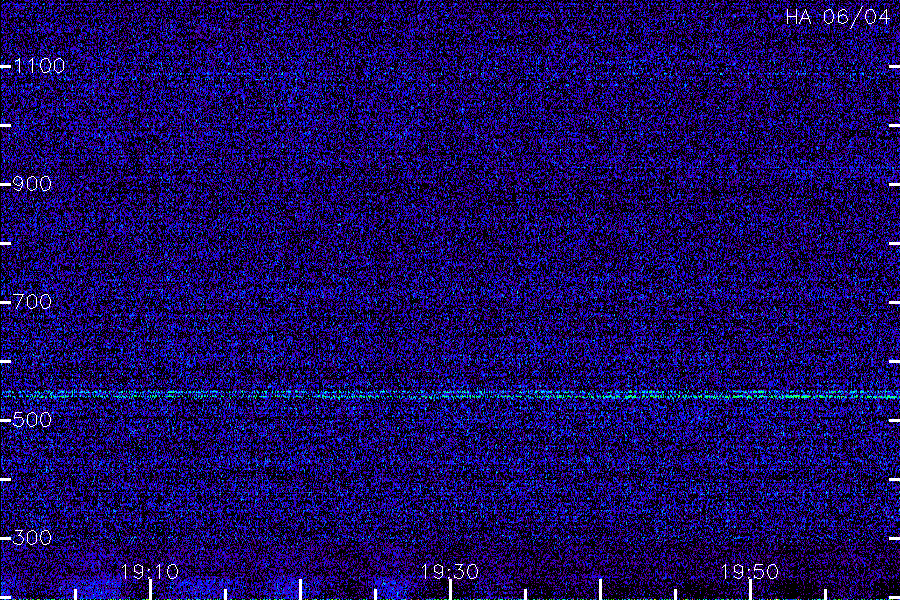Screen dimensions: 900x600
Task: Click the 19:30 time axis label
Action: (449, 572)
